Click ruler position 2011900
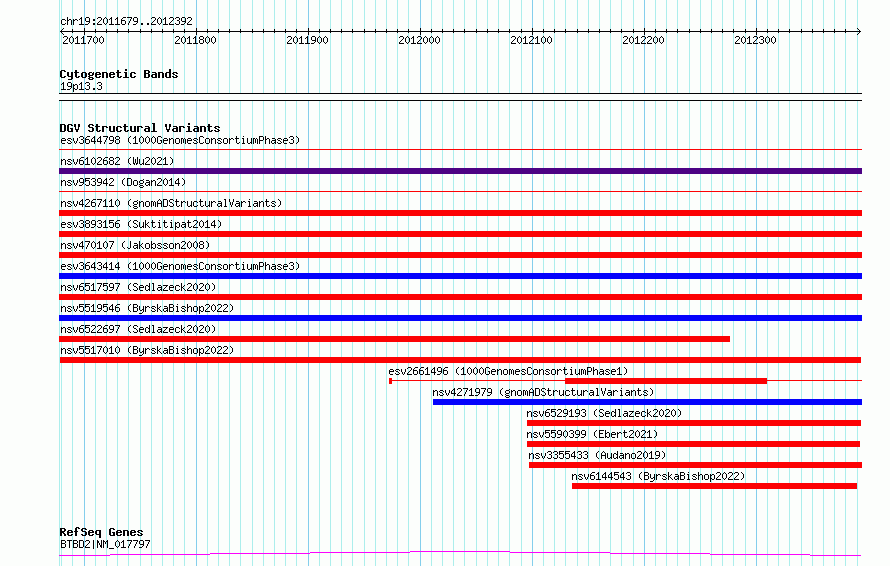 (307, 40)
